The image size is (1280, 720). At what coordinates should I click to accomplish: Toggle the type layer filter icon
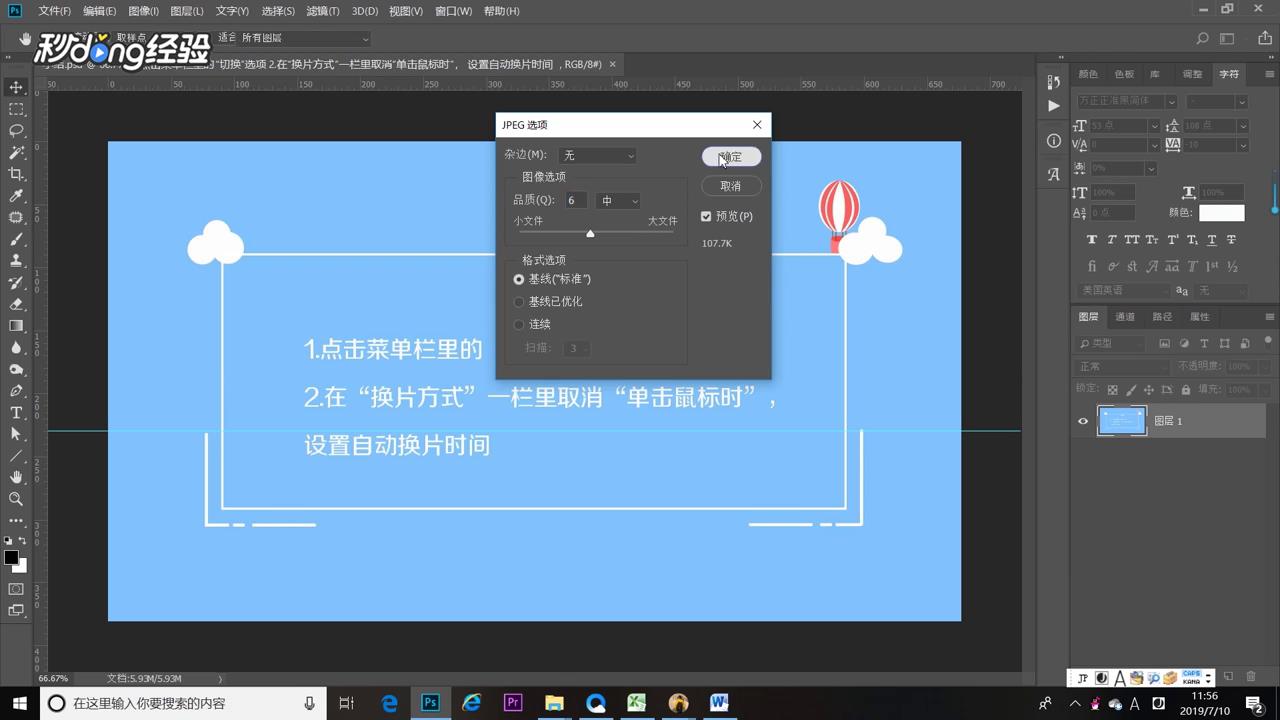pos(1204,342)
